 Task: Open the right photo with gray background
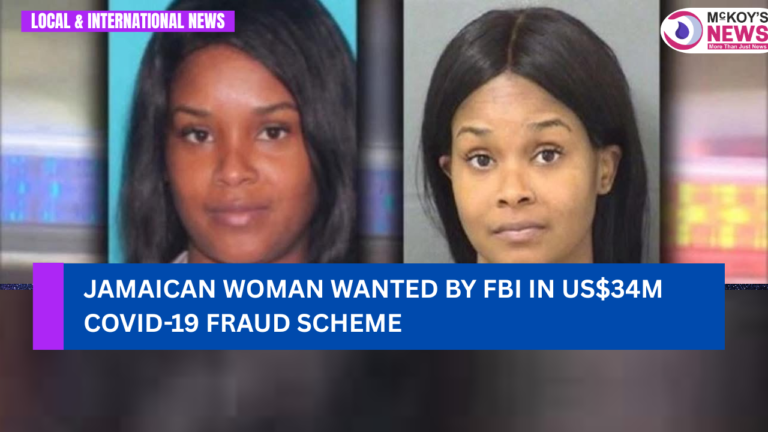point(531,131)
